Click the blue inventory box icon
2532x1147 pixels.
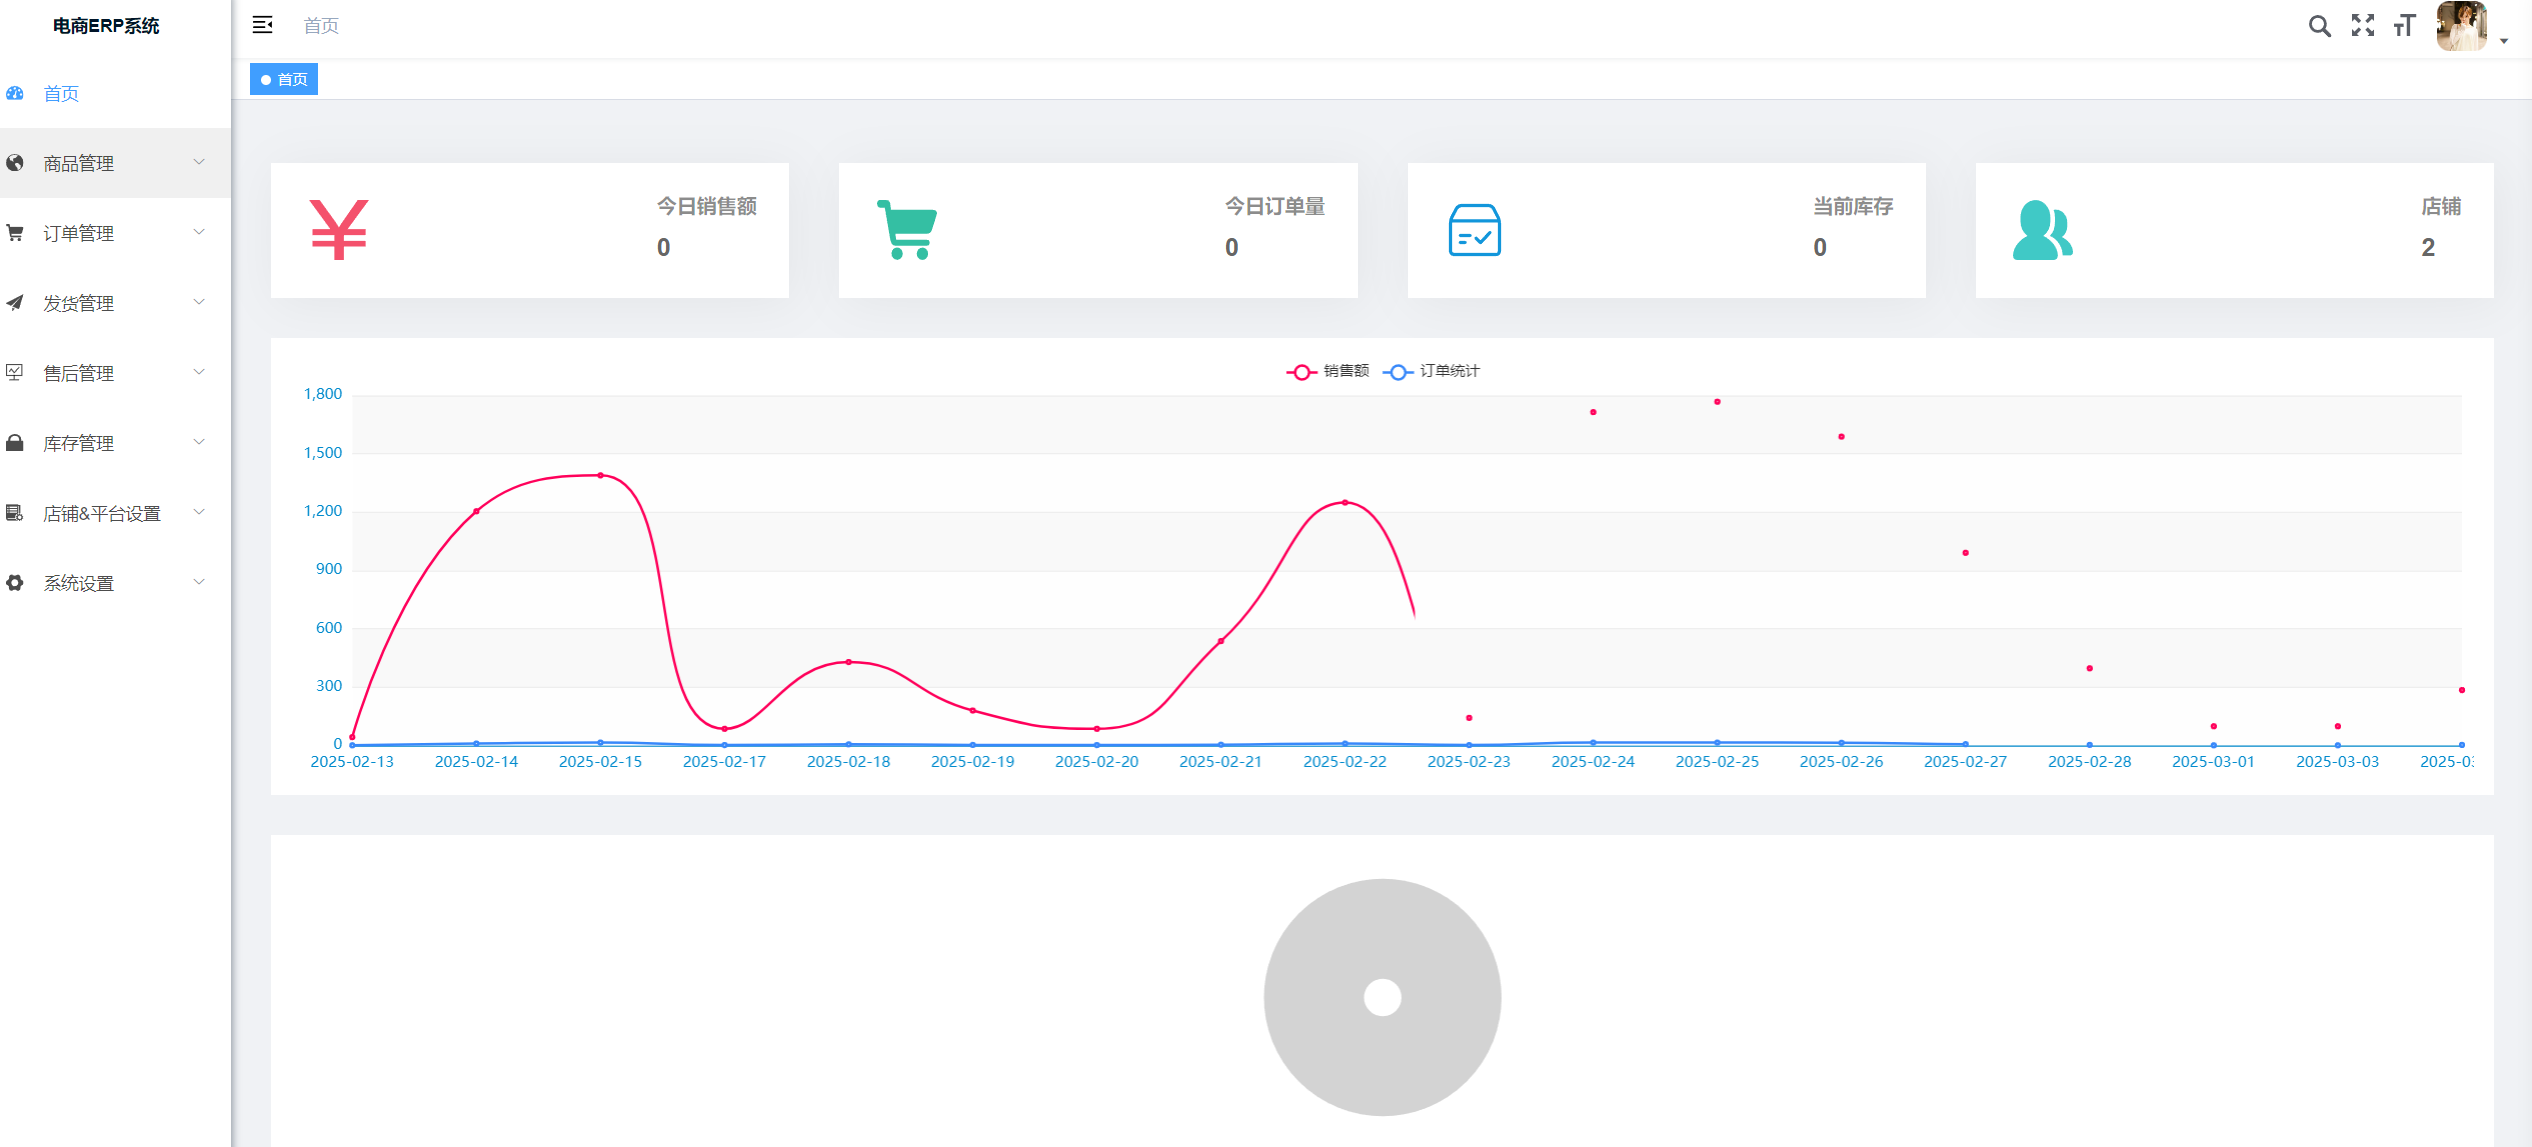pyautogui.click(x=1474, y=230)
